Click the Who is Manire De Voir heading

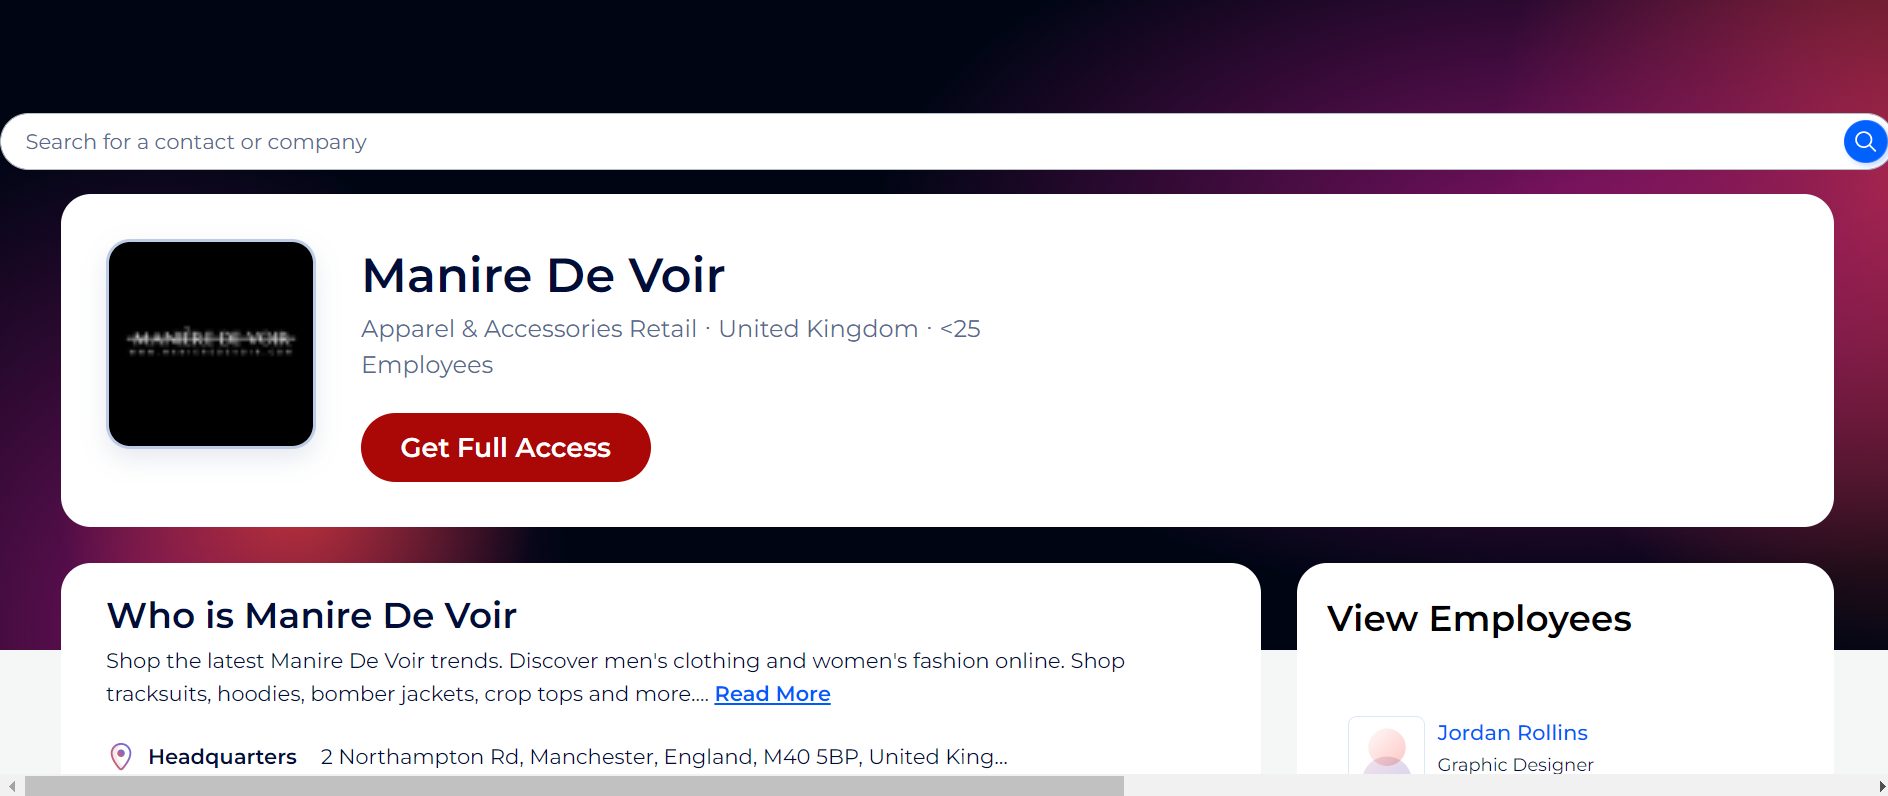click(312, 615)
